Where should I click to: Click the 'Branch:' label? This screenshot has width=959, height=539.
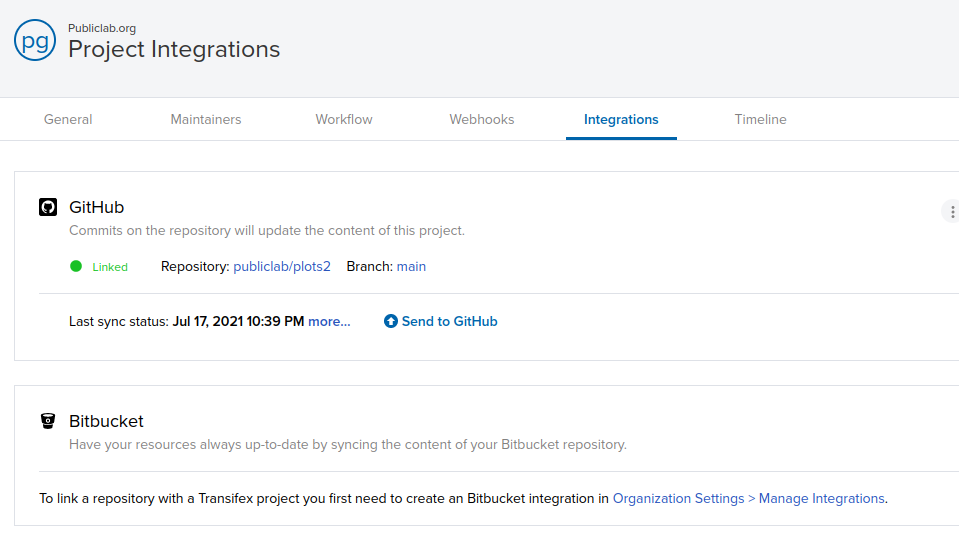[369, 267]
